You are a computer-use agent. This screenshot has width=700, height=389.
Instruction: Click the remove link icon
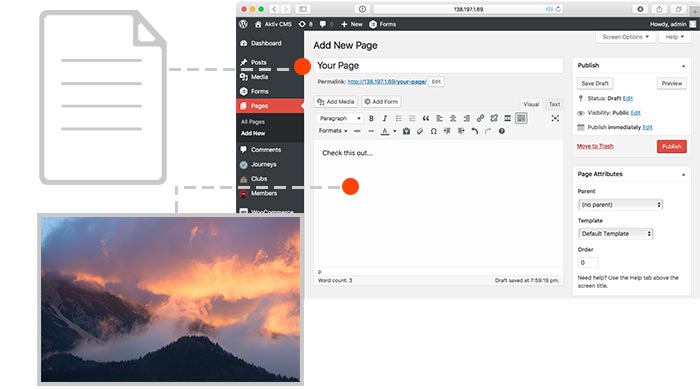(x=494, y=118)
